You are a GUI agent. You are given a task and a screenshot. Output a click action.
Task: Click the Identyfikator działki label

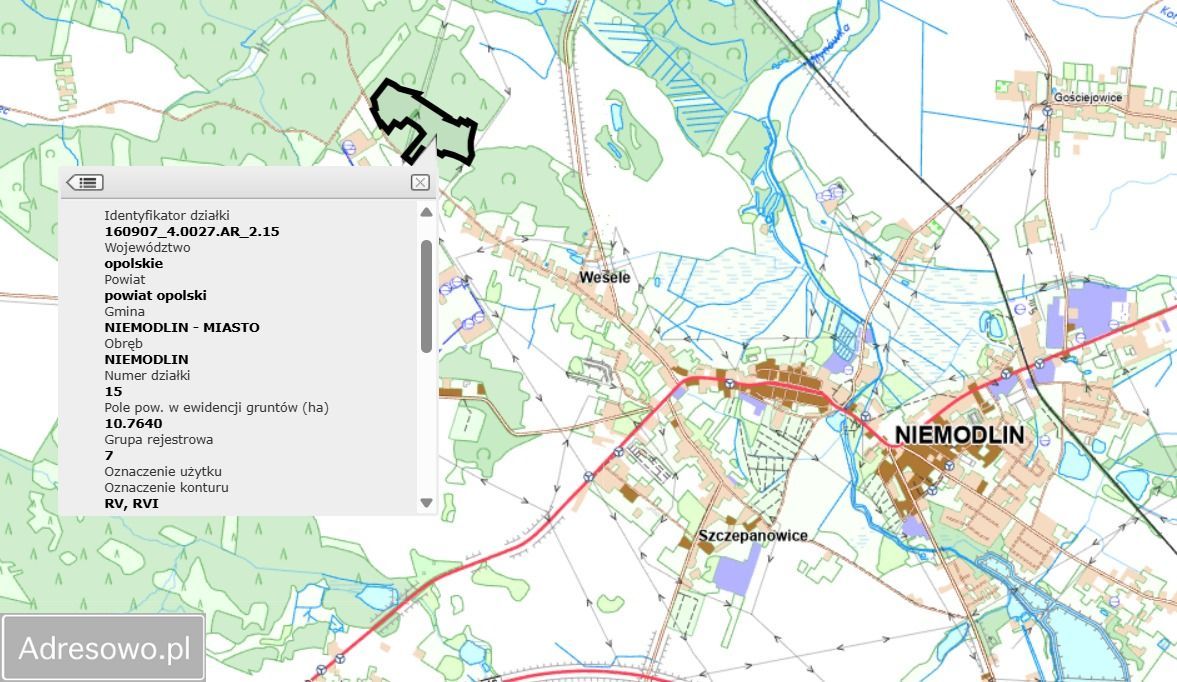(x=167, y=215)
